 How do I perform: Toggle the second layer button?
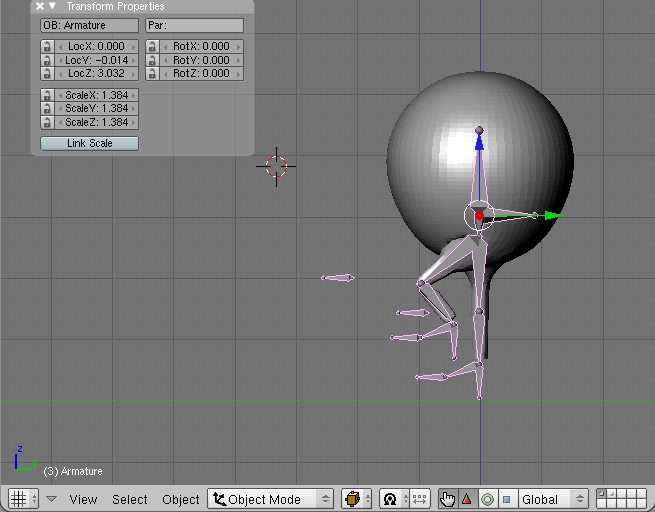coord(612,494)
